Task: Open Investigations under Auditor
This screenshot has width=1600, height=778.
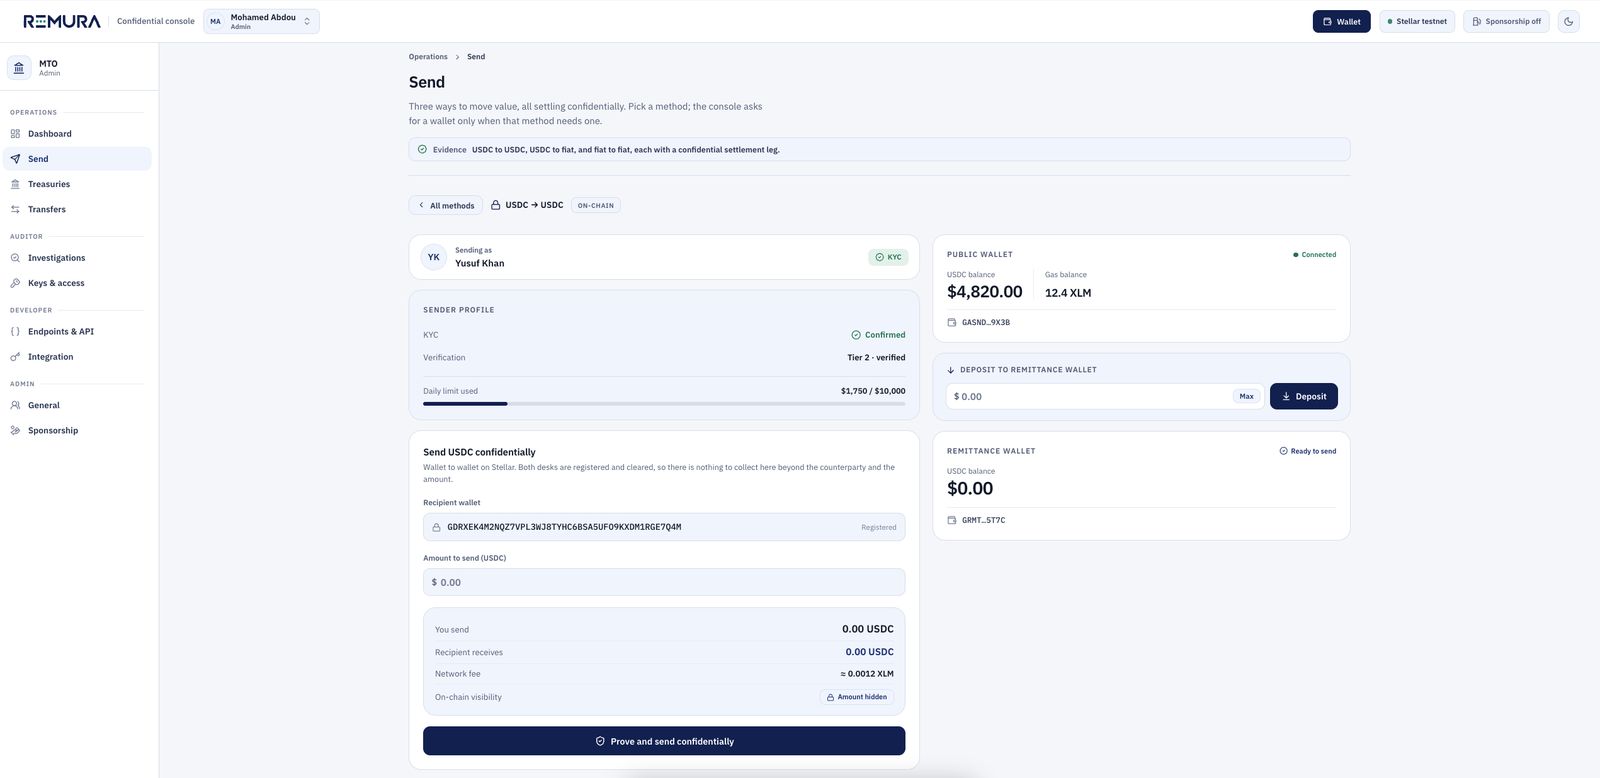Action: click(77, 258)
